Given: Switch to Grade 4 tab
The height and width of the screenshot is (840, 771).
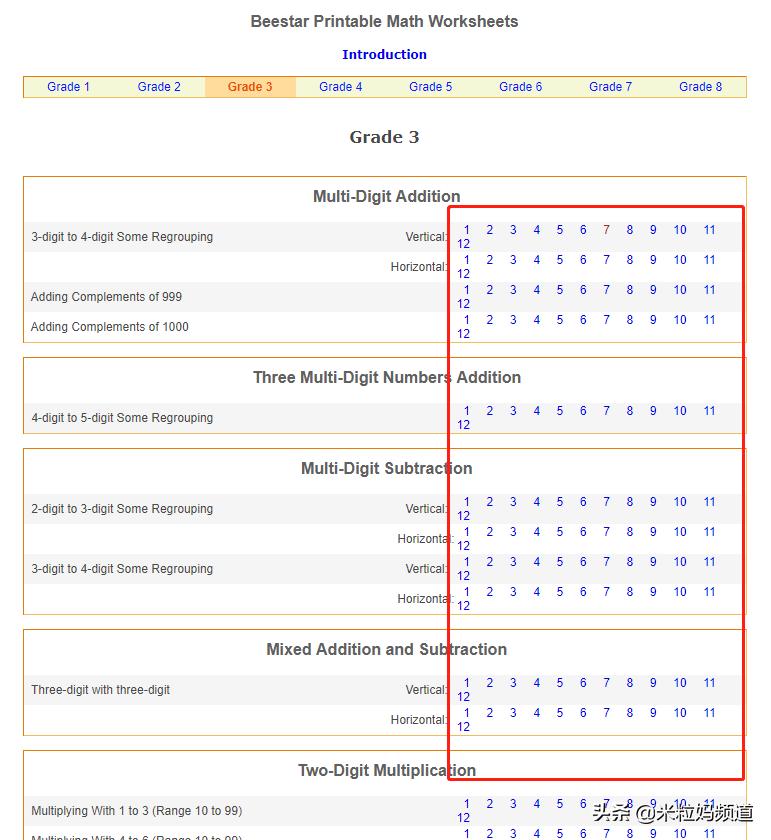Looking at the screenshot, I should (340, 87).
